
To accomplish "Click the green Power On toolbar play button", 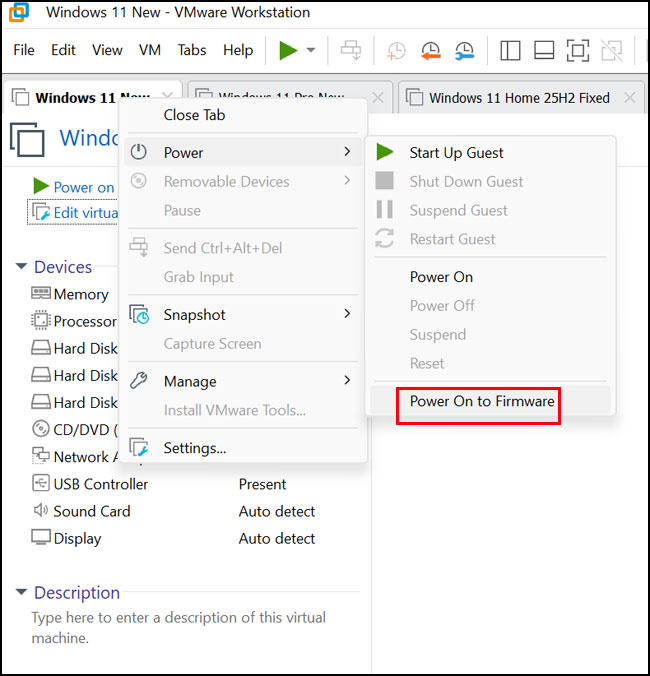I will 288,50.
